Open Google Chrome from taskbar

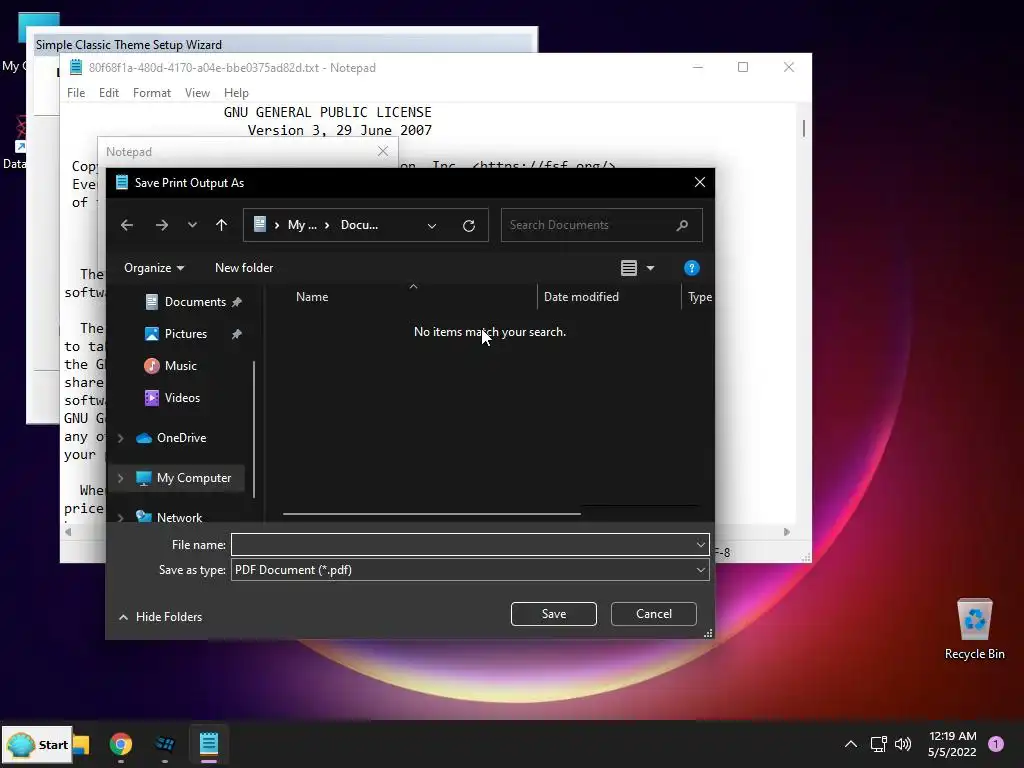click(121, 744)
